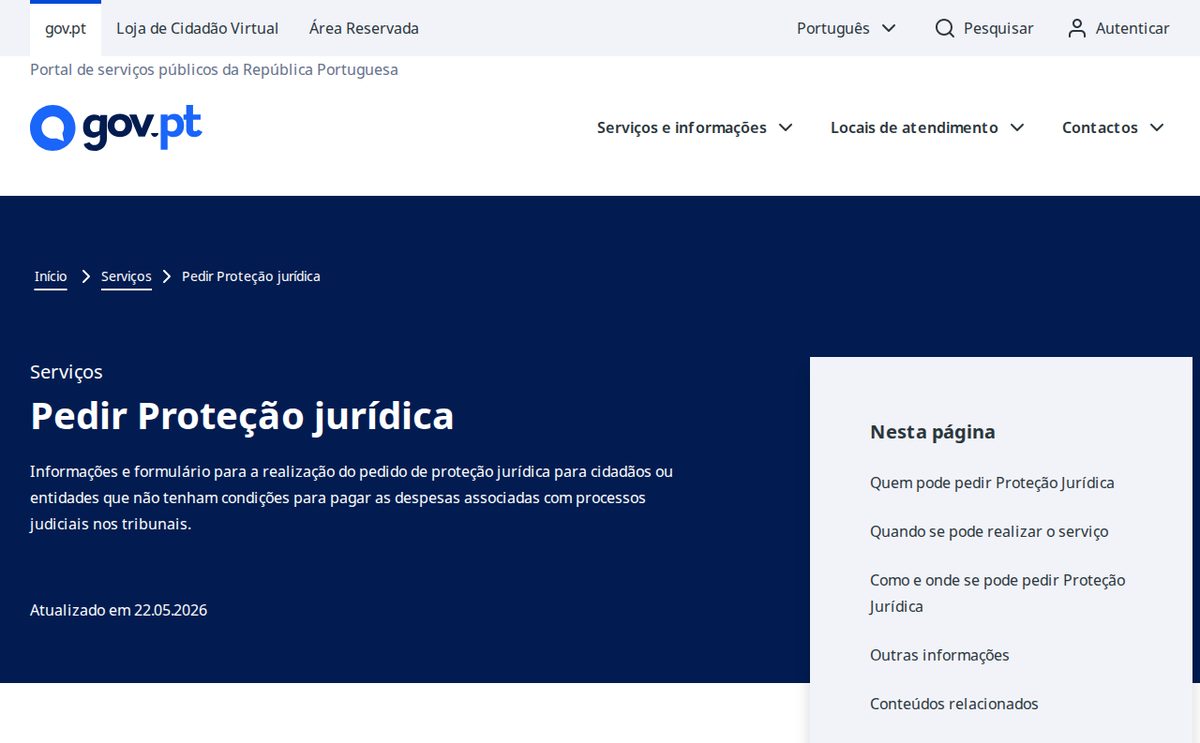The height and width of the screenshot is (743, 1200).
Task: Click the Serviços label above the title
Action: point(66,372)
